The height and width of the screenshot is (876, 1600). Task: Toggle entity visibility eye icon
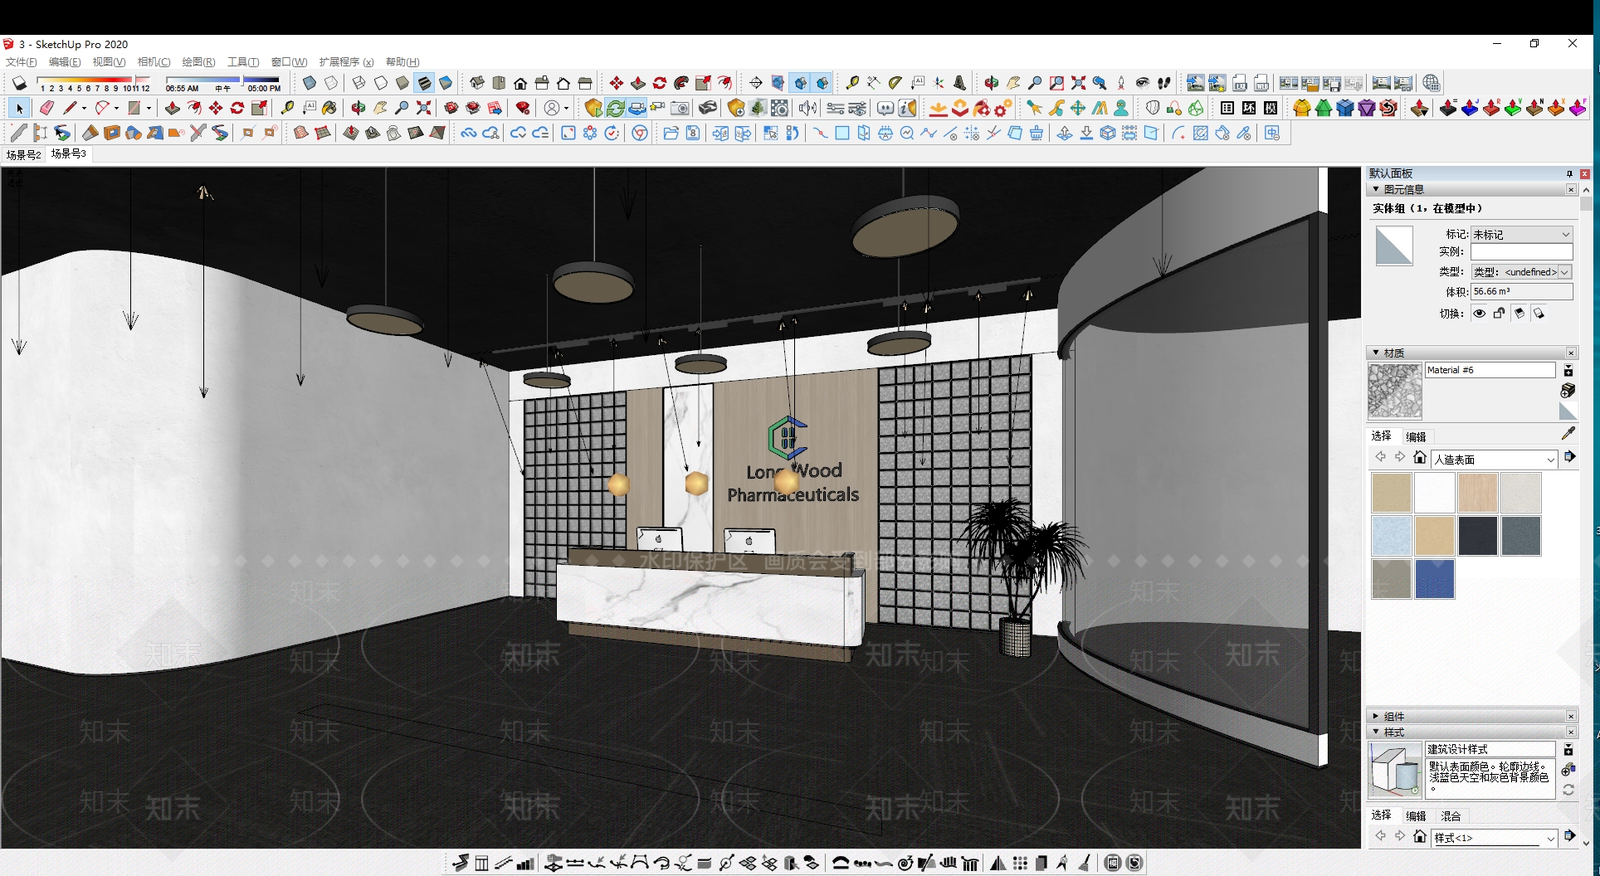point(1479,313)
